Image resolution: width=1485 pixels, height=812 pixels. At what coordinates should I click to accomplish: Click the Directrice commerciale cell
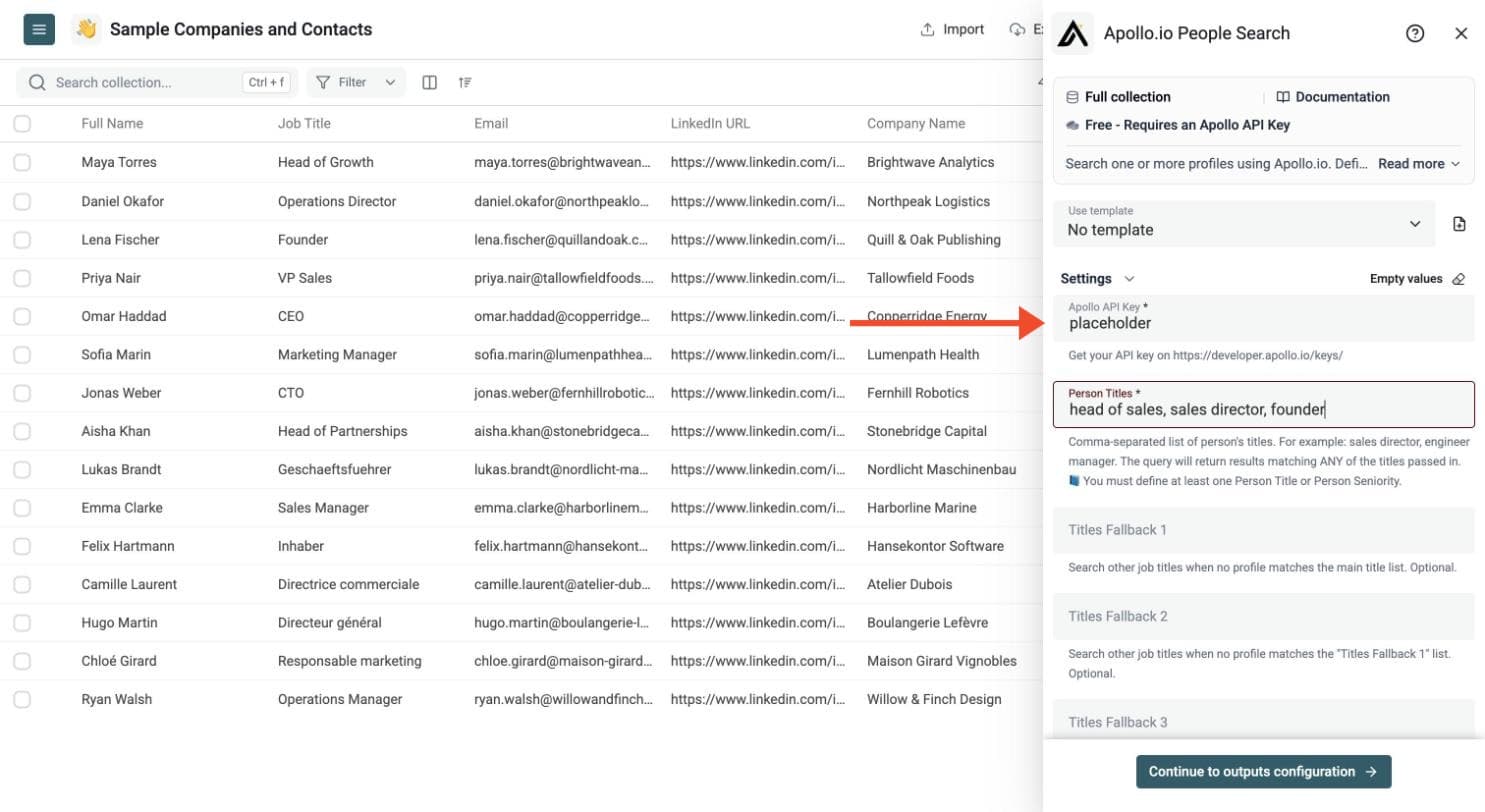(x=348, y=584)
